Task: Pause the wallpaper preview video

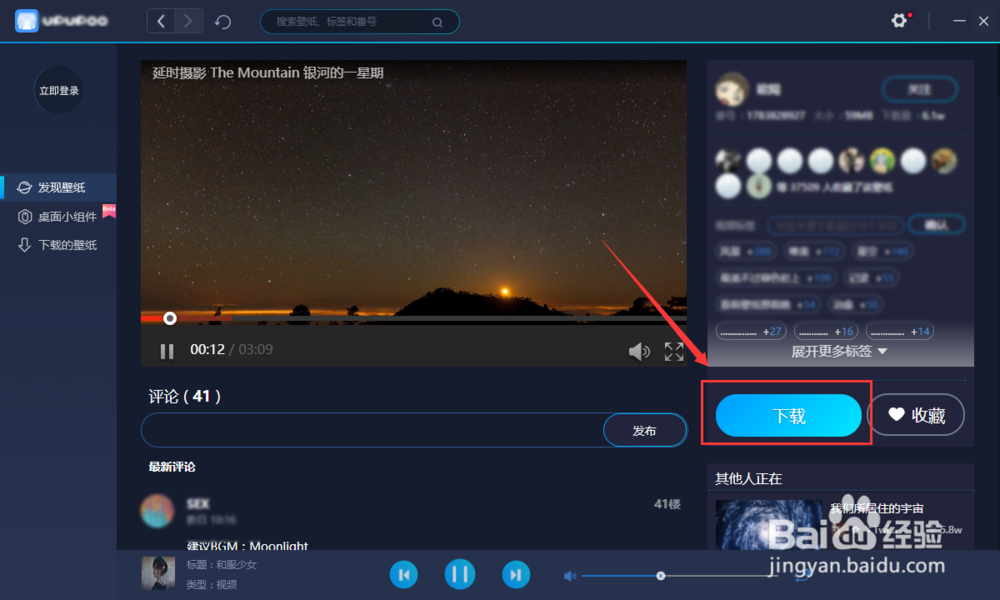Action: coord(167,351)
